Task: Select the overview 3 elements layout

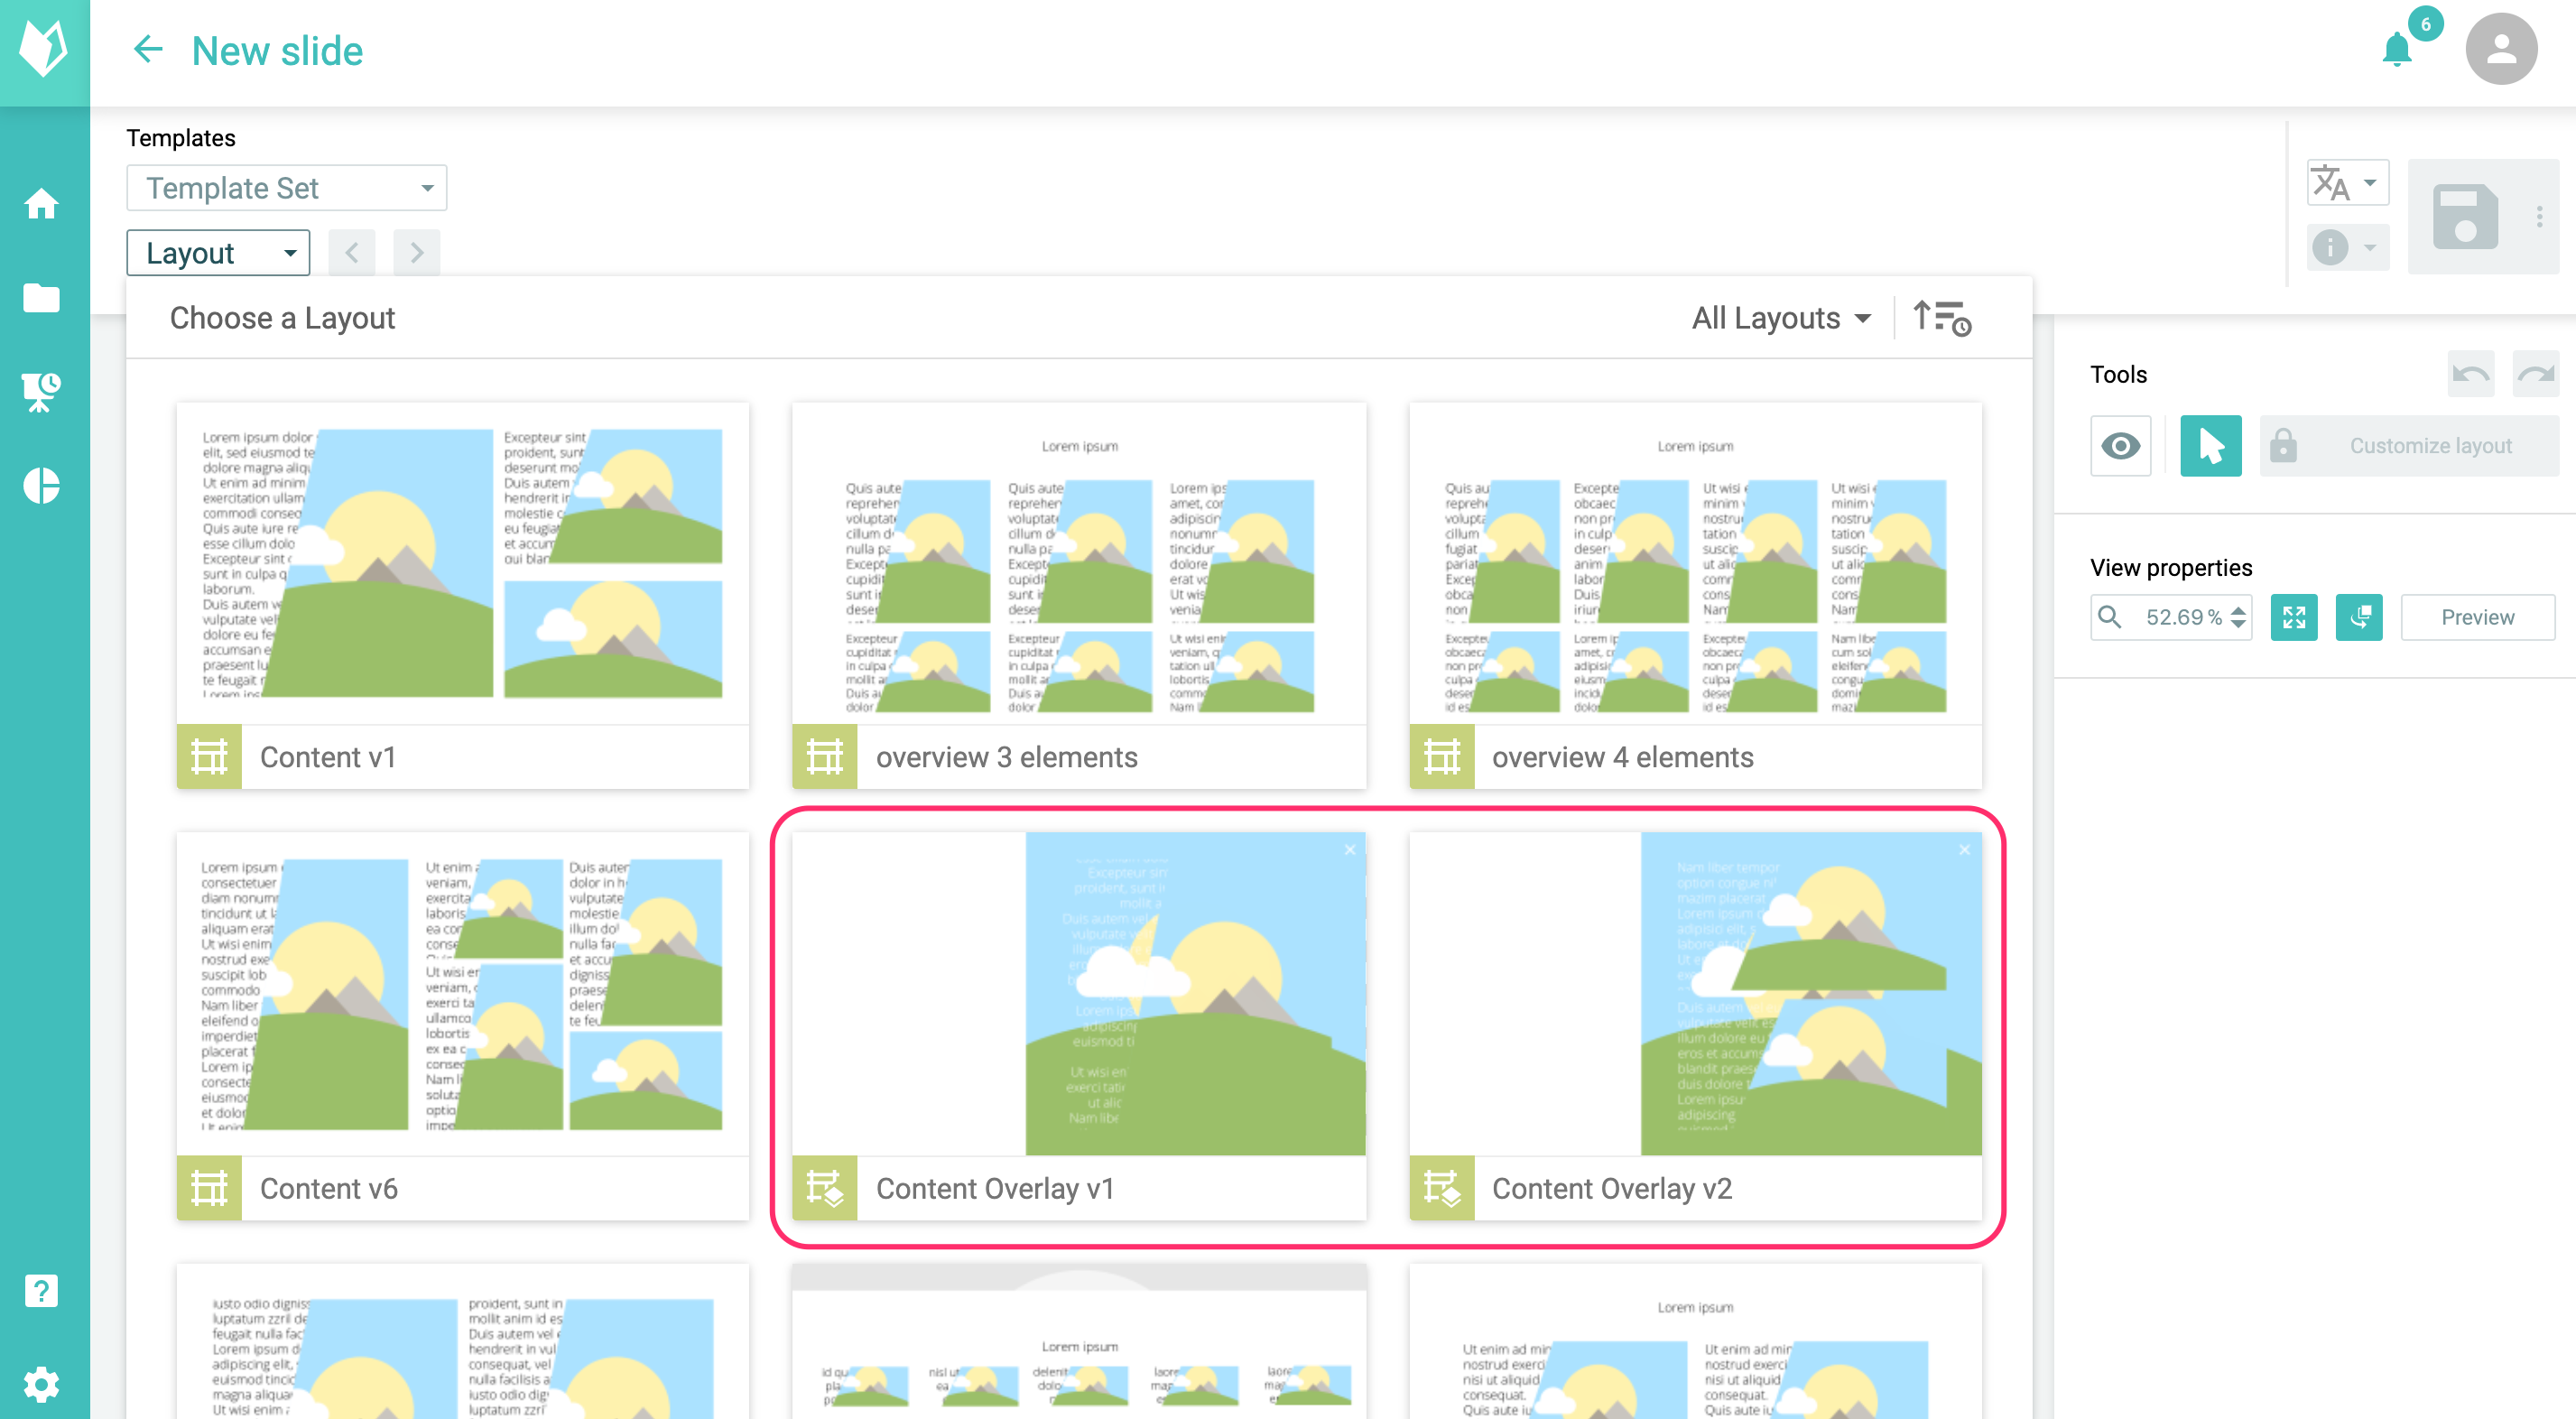Action: (1079, 596)
